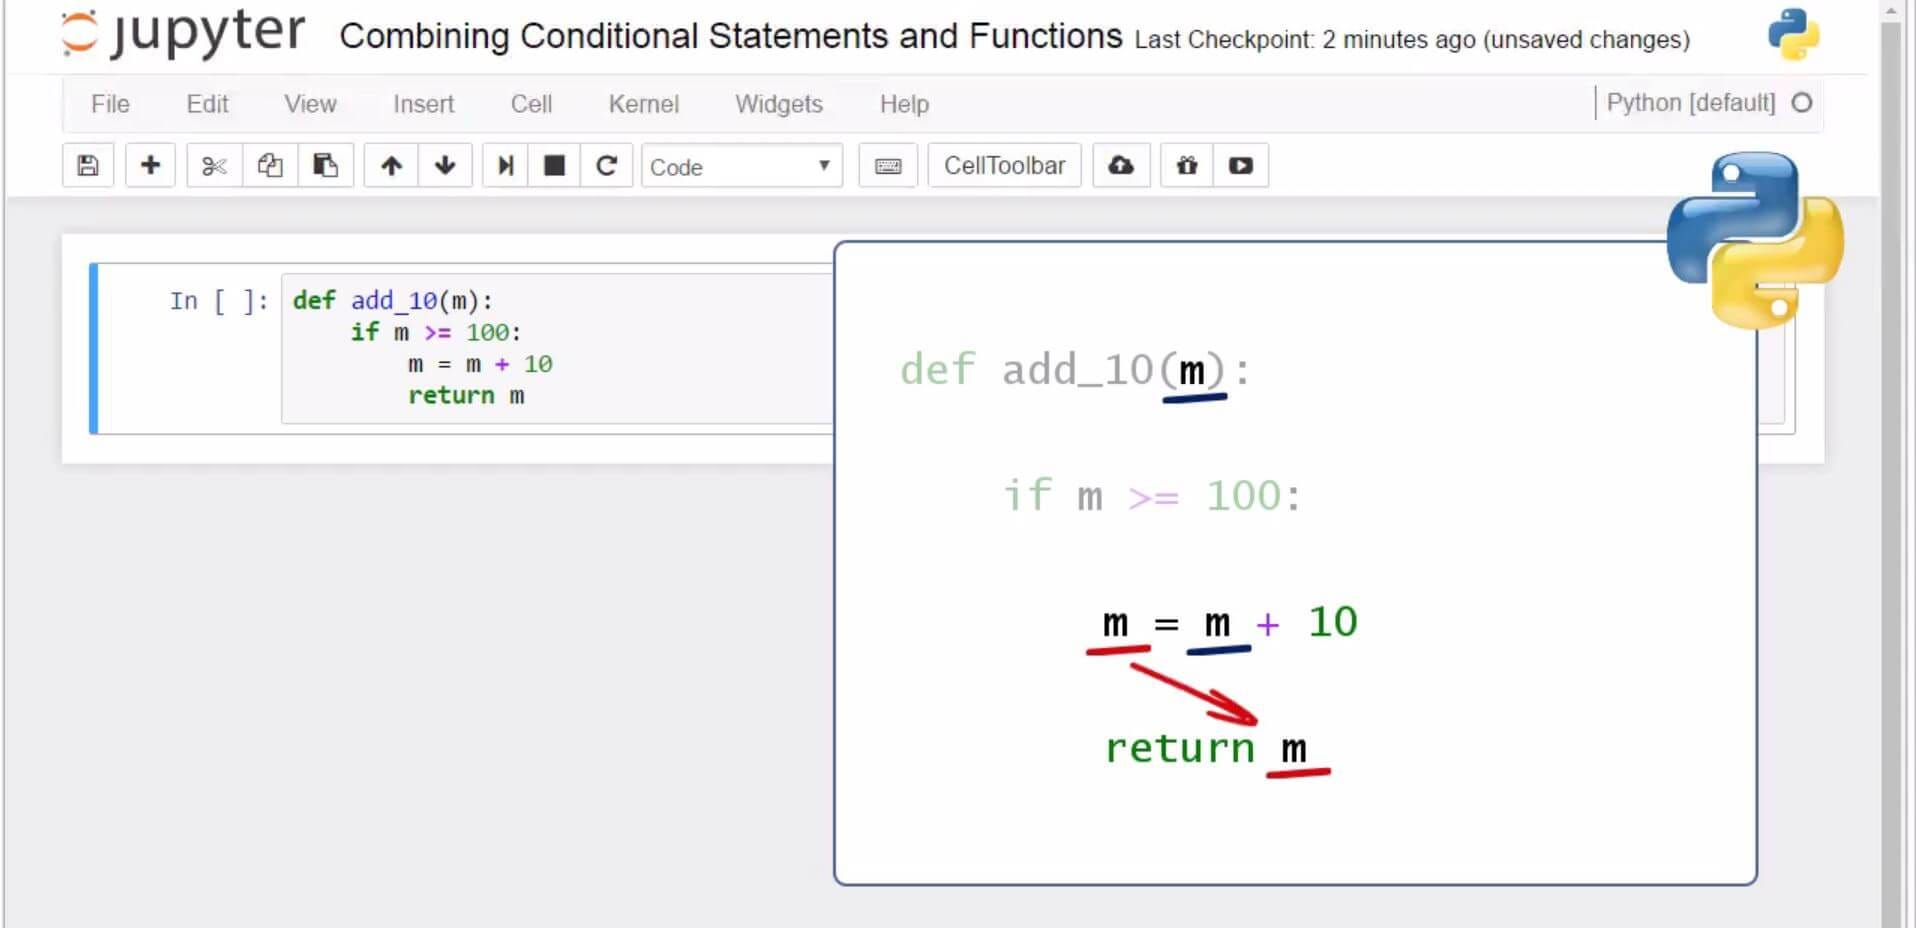
Task: Open the Kernel menu
Action: click(x=643, y=104)
